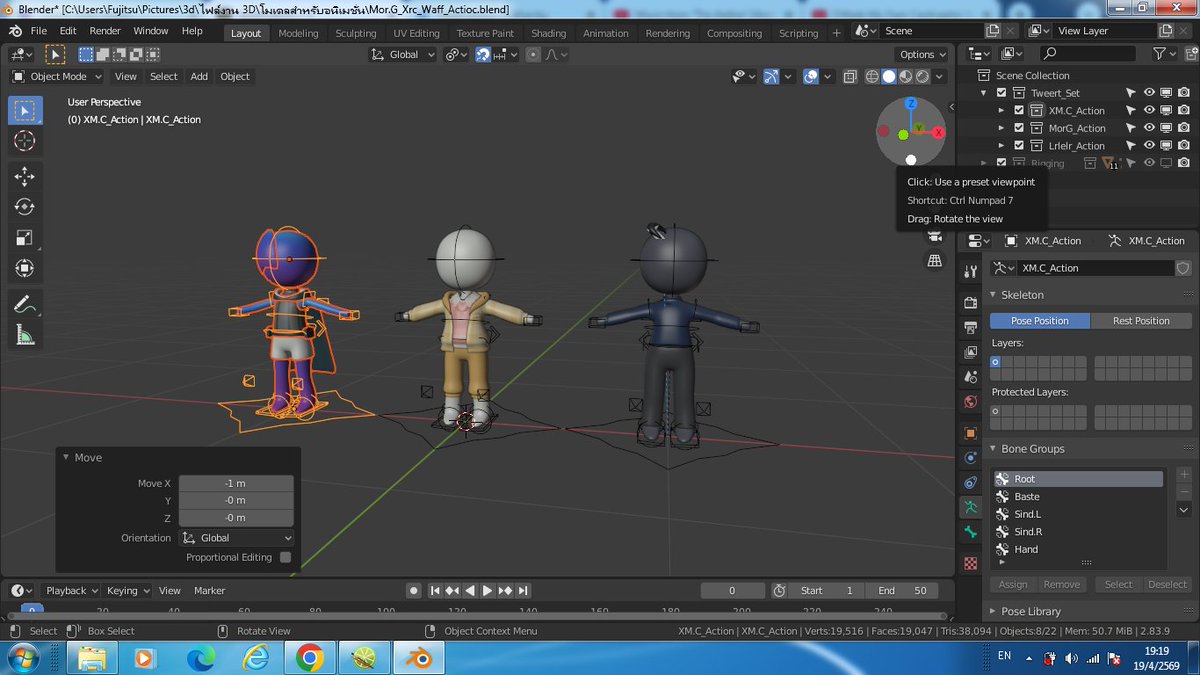Screen dimensions: 1200x675
Task: Open the Object Mode dropdown
Action: [57, 76]
